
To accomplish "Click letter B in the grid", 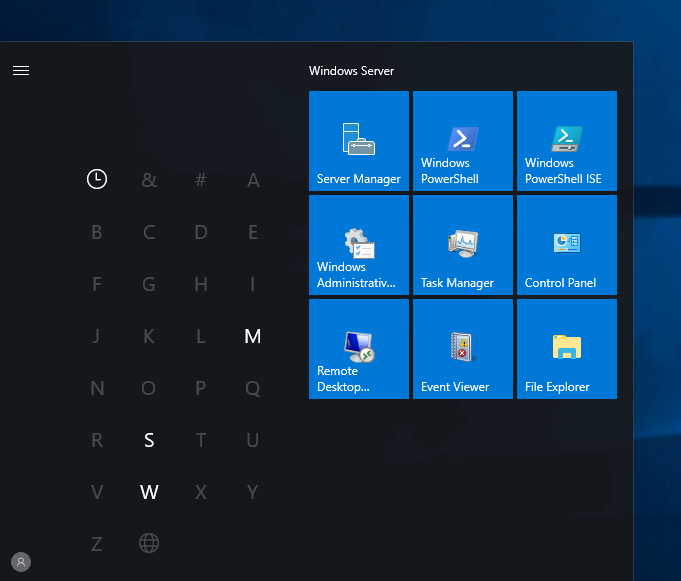I will coord(97,232).
